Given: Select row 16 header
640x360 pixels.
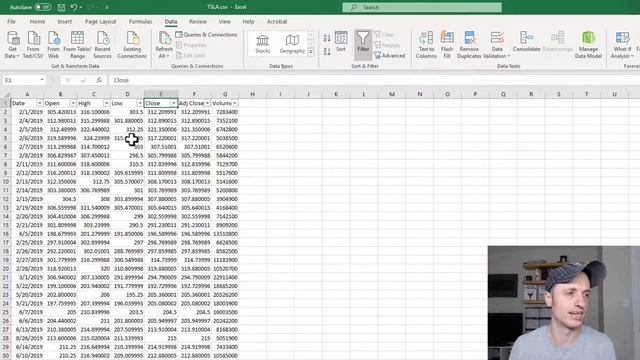Looking at the screenshot, I should pyautogui.click(x=6, y=234).
